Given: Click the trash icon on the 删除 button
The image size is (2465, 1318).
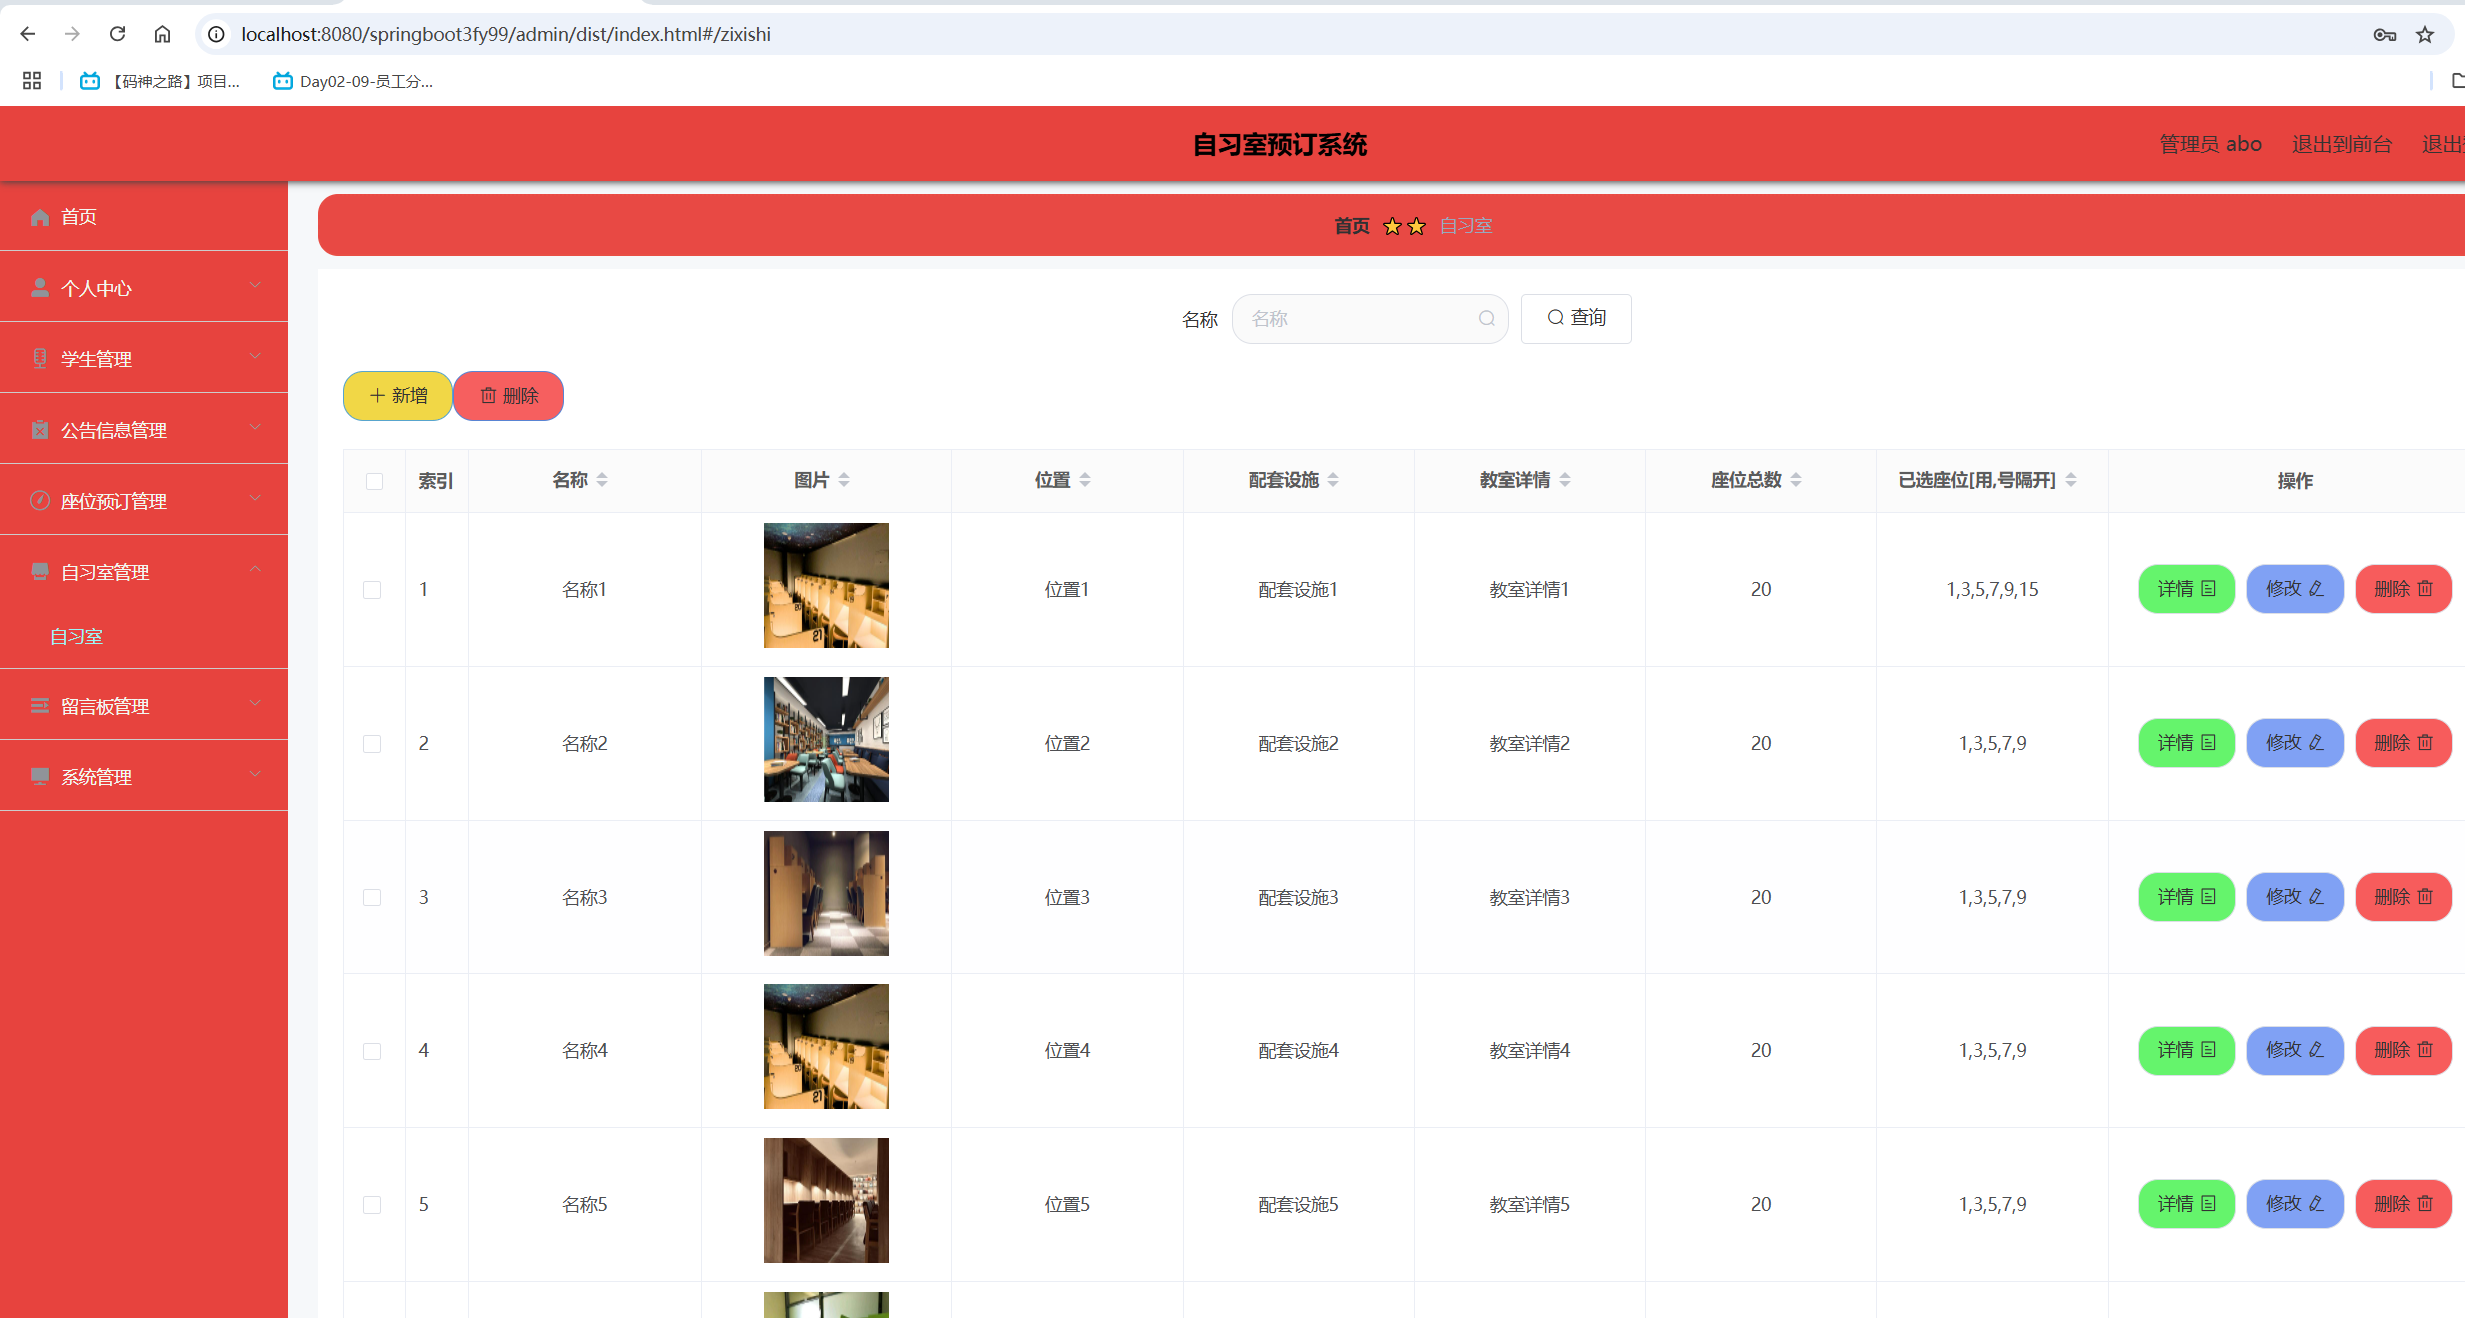Looking at the screenshot, I should coord(488,395).
